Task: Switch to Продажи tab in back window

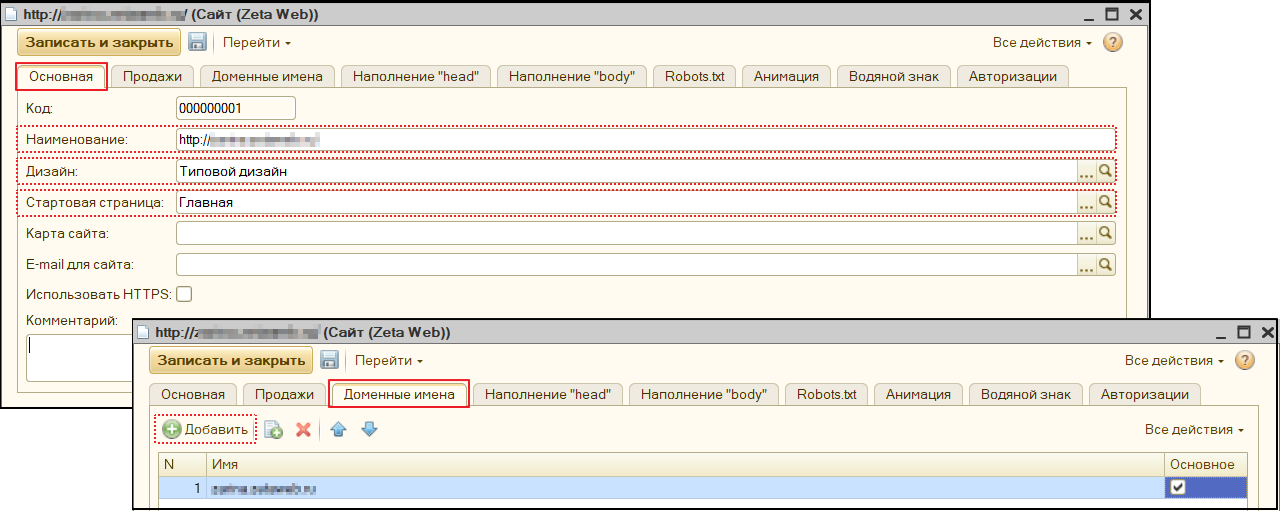Action: click(152, 77)
